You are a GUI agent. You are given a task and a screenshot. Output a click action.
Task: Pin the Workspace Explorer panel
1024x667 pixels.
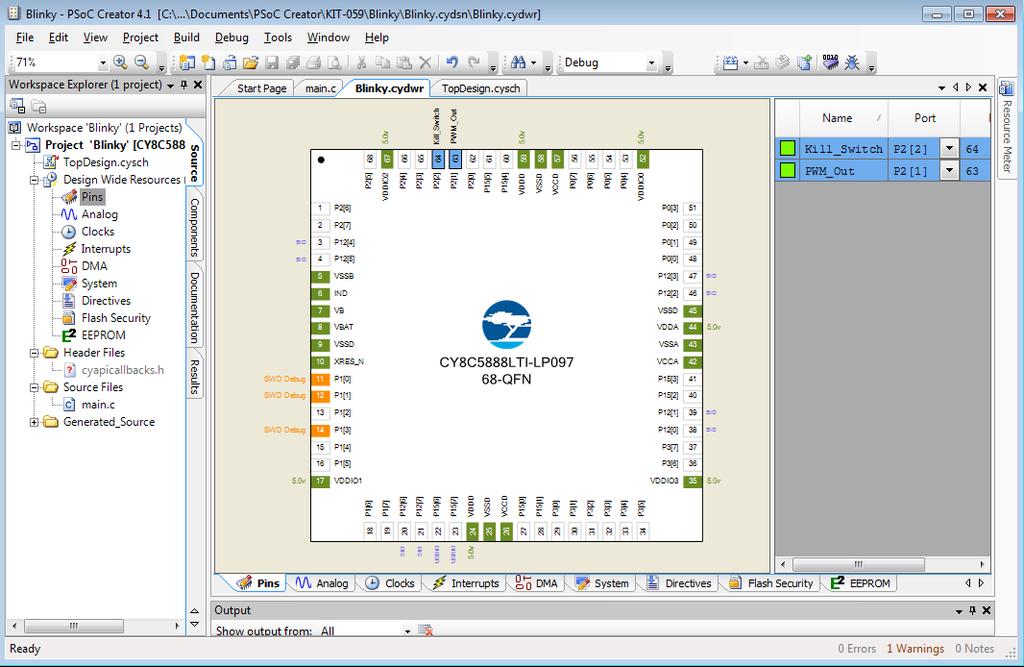[184, 85]
